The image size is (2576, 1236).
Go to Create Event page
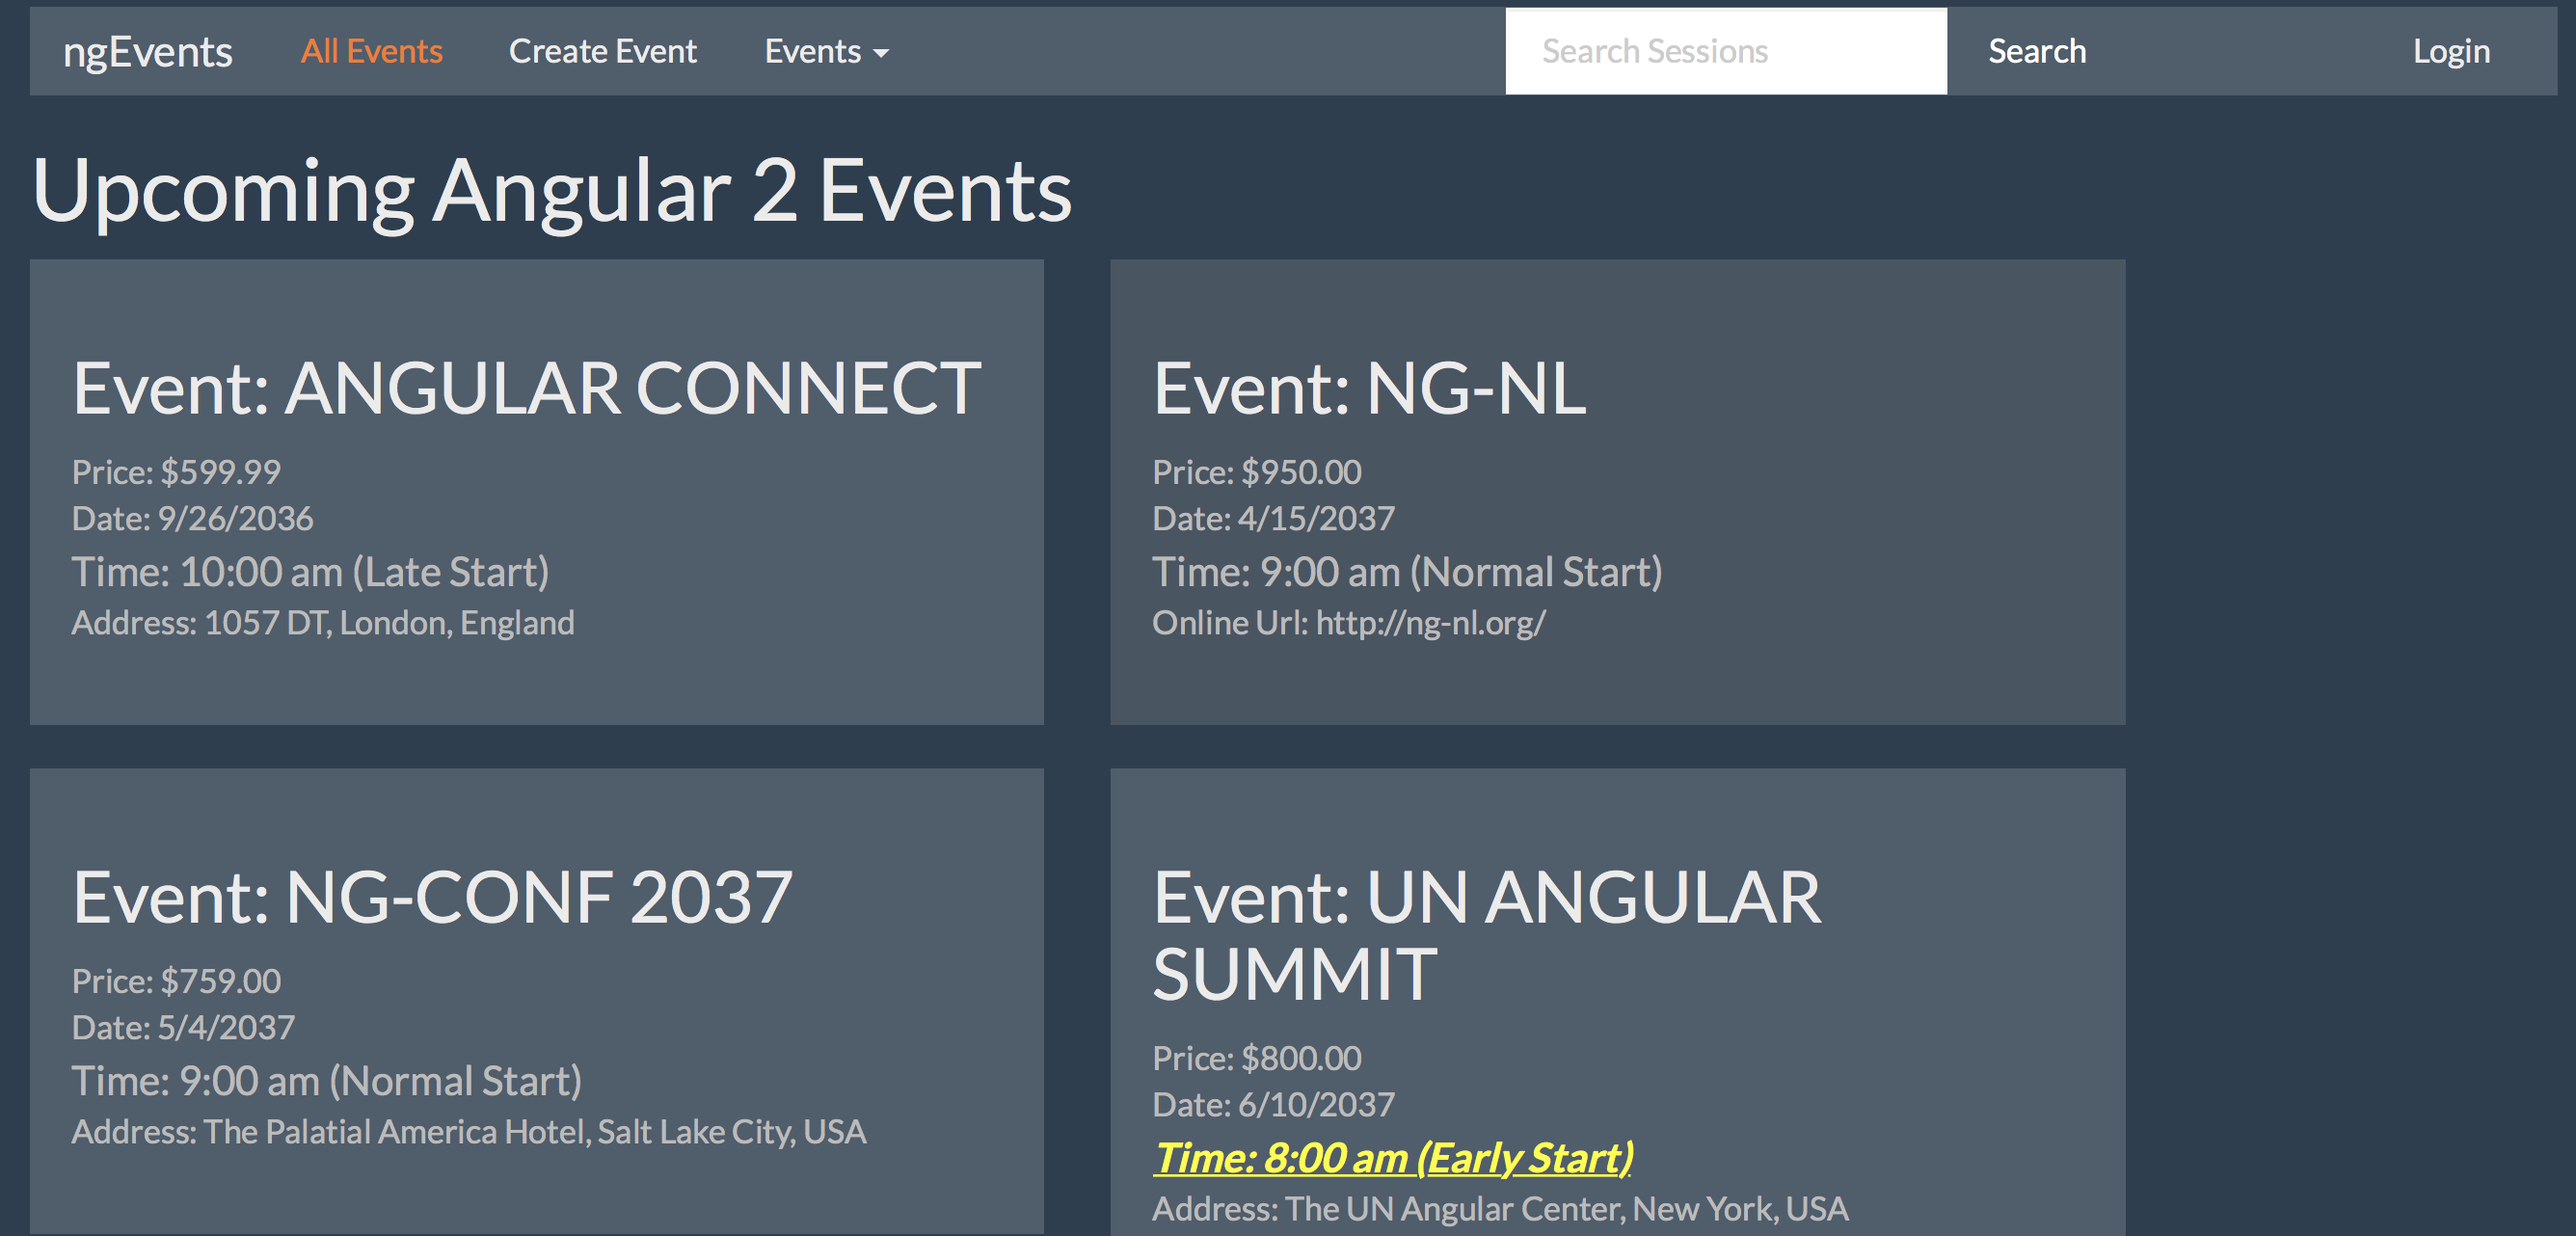(x=602, y=51)
